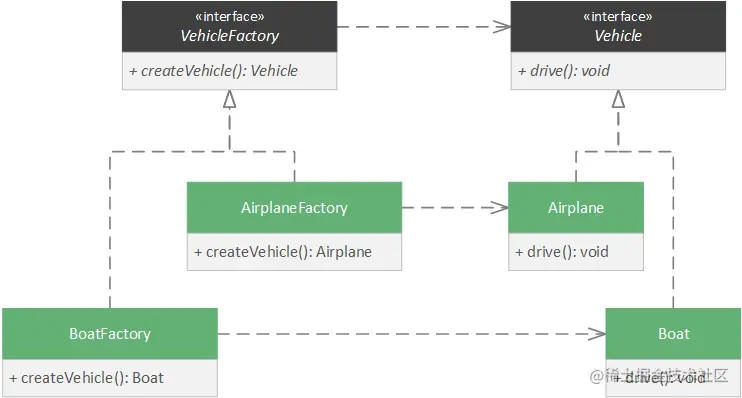Click the createVehicle(): Vehicle method text
Image resolution: width=742 pixels, height=398 pixels.
point(213,71)
